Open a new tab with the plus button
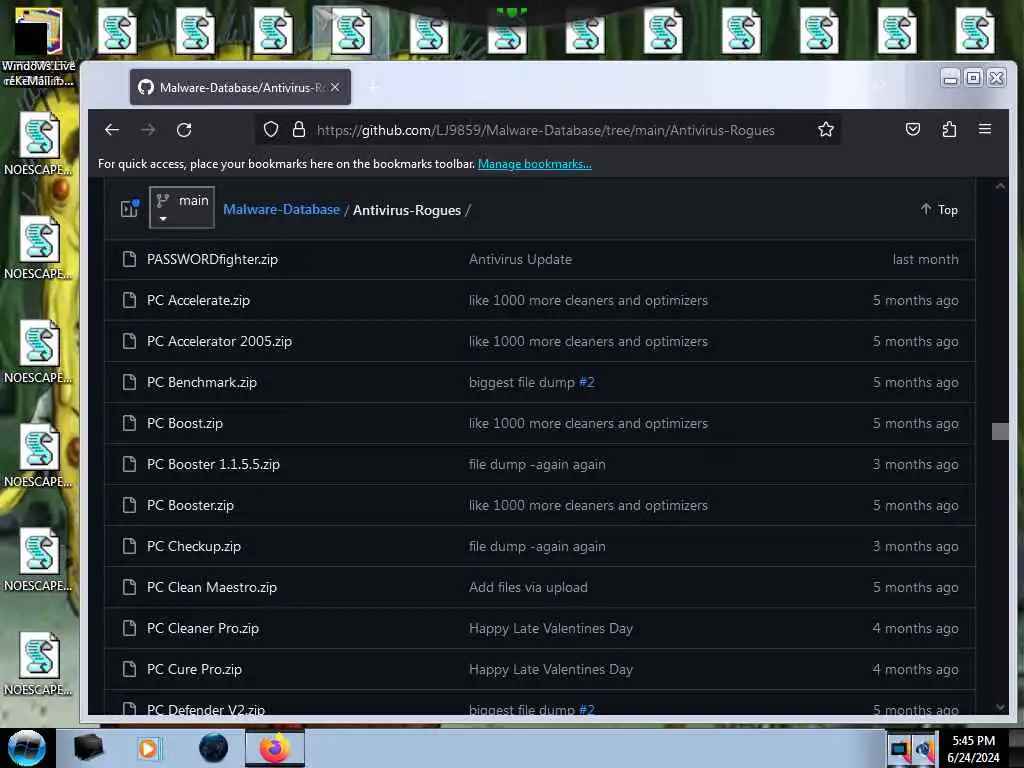This screenshot has width=1024, height=768. coord(374,87)
